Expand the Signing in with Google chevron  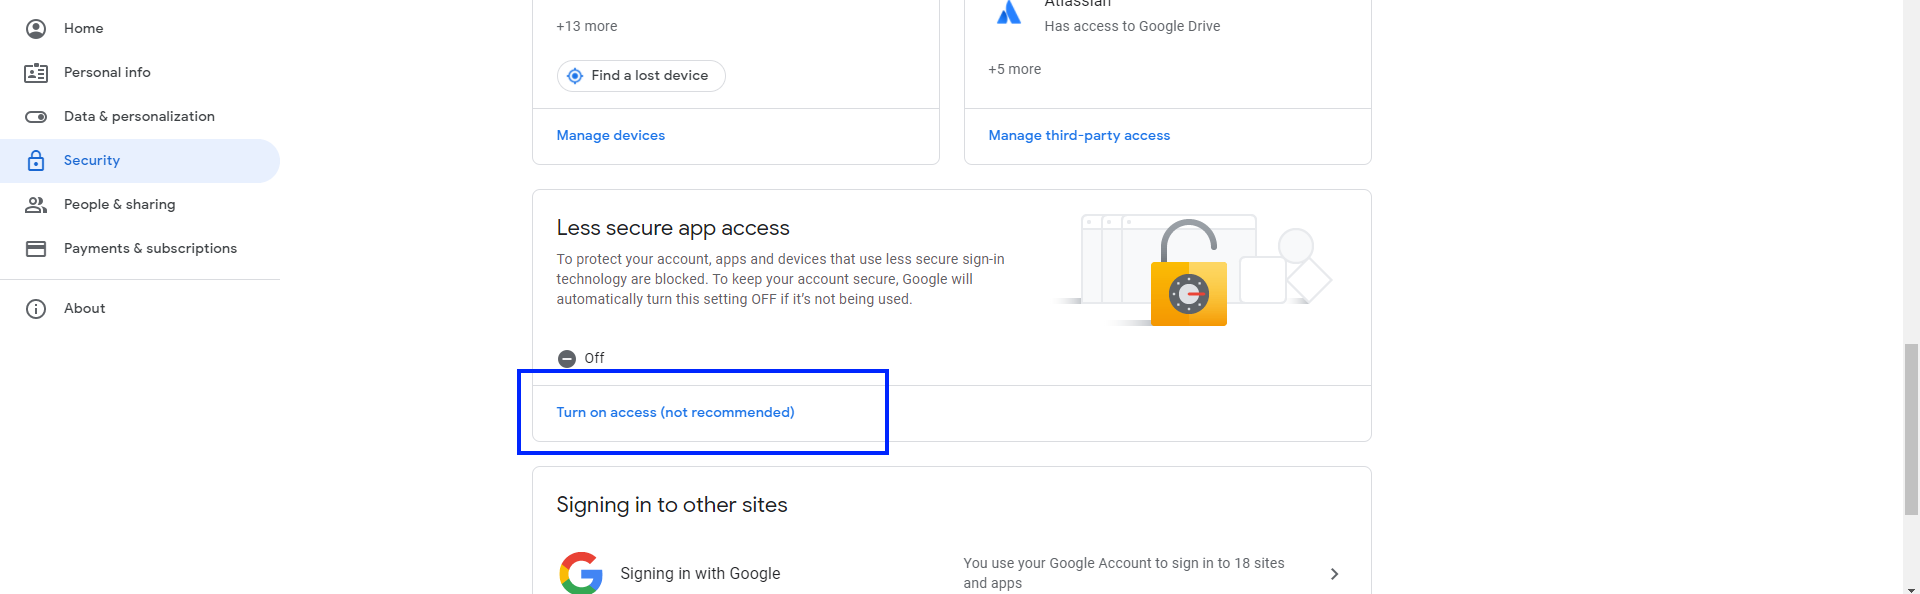pos(1334,574)
